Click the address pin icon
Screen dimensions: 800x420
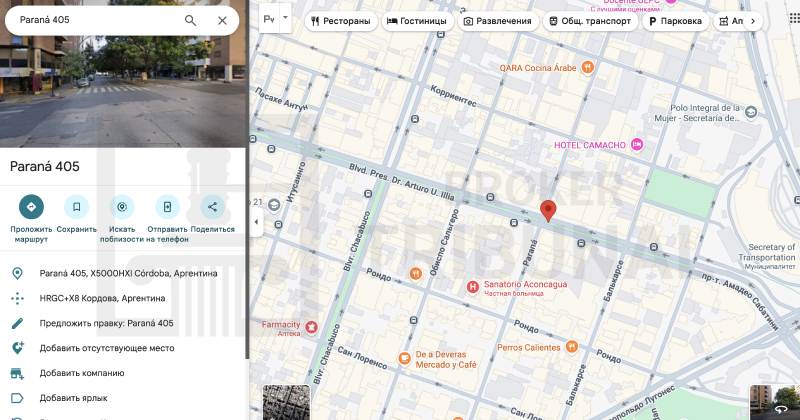(17, 274)
